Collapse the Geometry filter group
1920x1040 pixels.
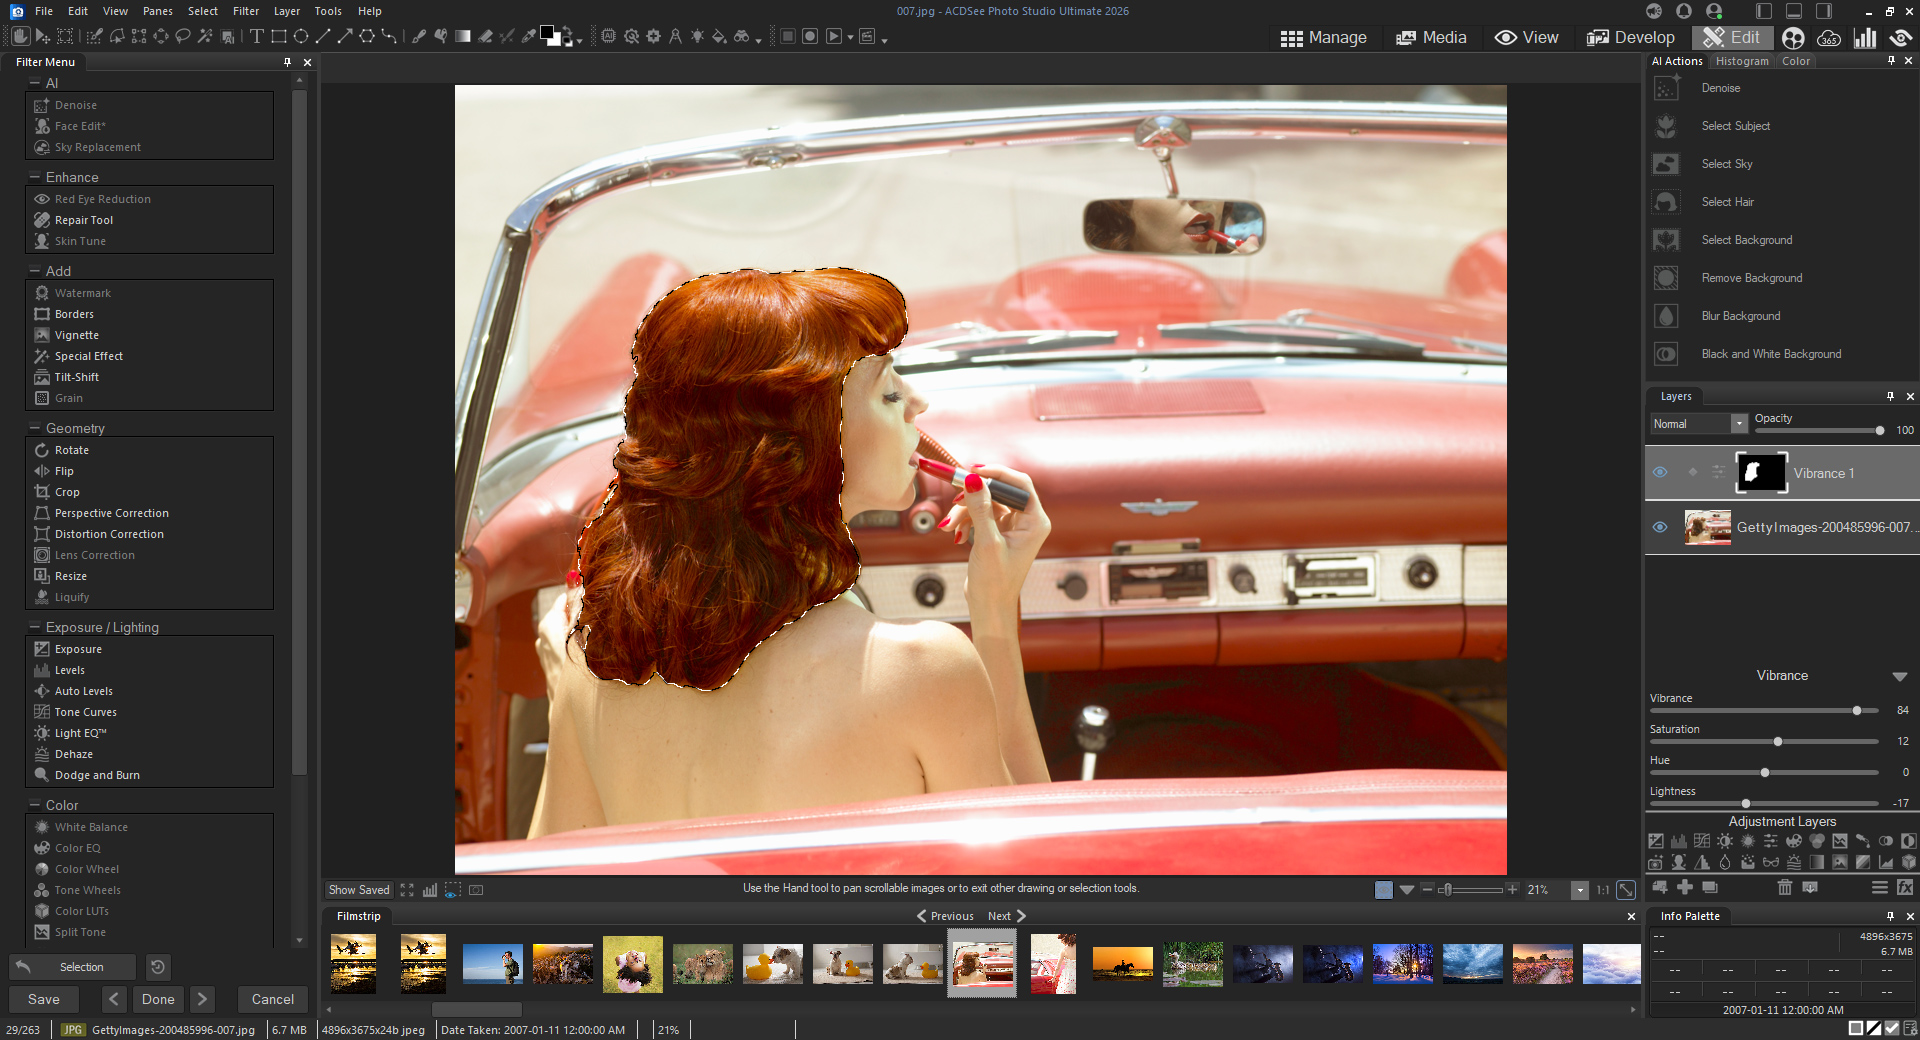(x=35, y=428)
